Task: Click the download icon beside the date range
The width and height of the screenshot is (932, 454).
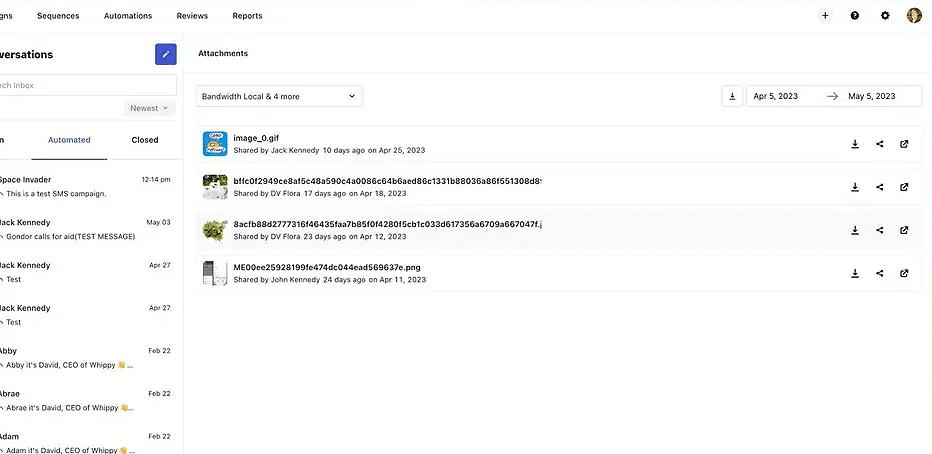Action: 732,96
